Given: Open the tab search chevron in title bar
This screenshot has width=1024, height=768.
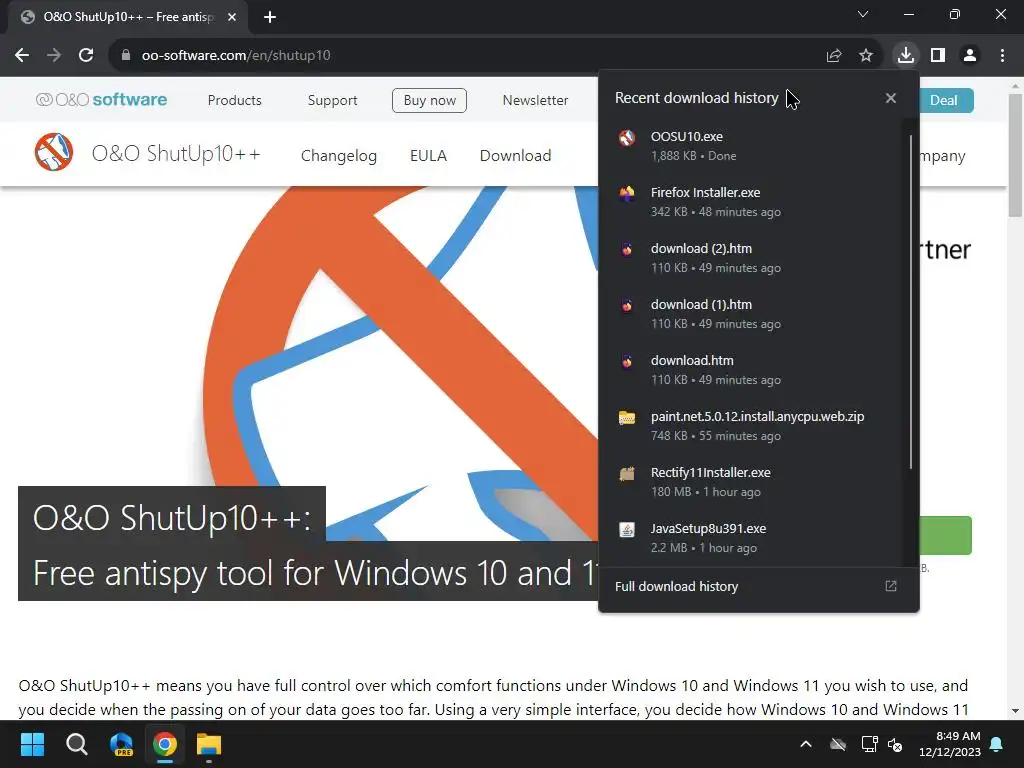Looking at the screenshot, I should pyautogui.click(x=863, y=14).
